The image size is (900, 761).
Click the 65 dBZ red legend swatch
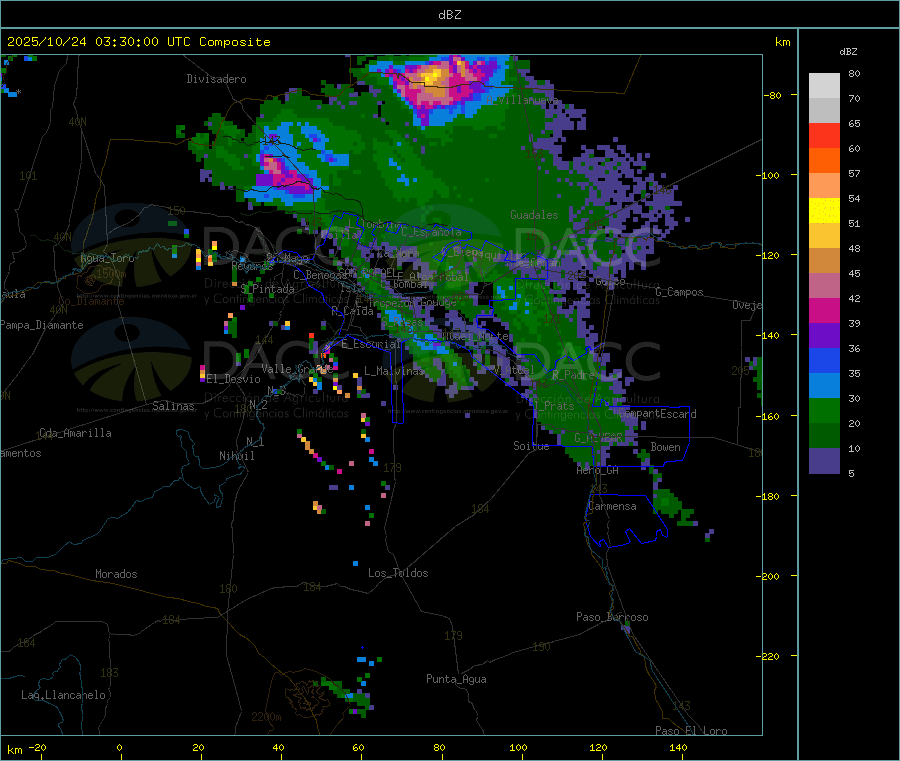click(824, 135)
